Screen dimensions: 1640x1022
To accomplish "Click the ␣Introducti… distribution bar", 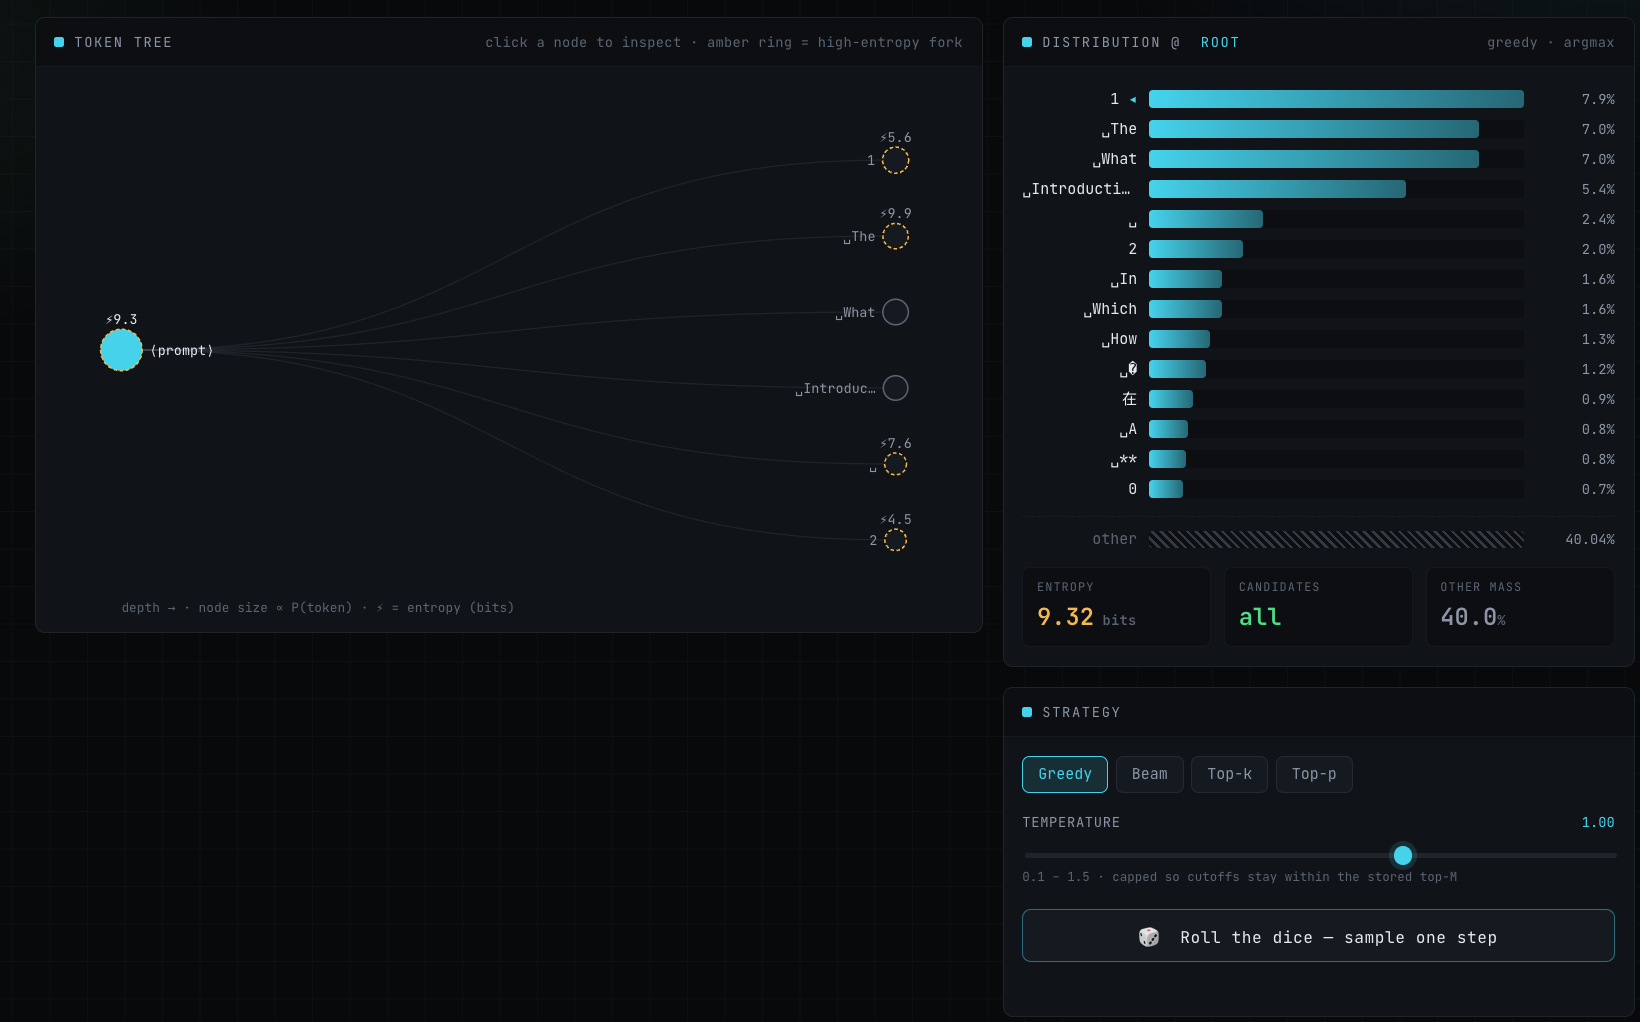I will point(1336,189).
